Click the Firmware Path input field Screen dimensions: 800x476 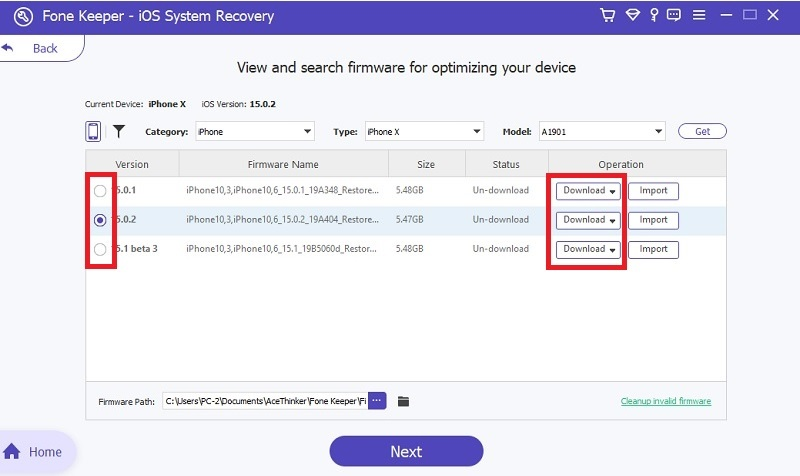click(x=265, y=401)
